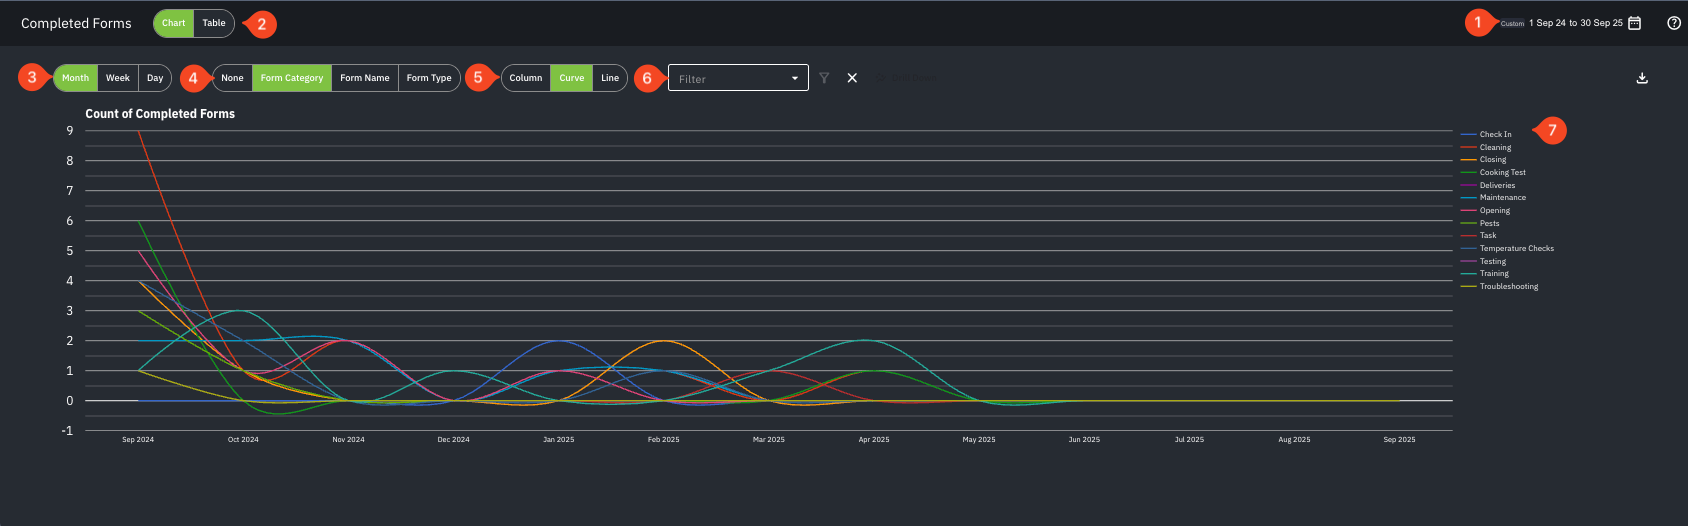This screenshot has width=1688, height=526.
Task: Toggle Pests series in legend
Action: (x=1480, y=223)
